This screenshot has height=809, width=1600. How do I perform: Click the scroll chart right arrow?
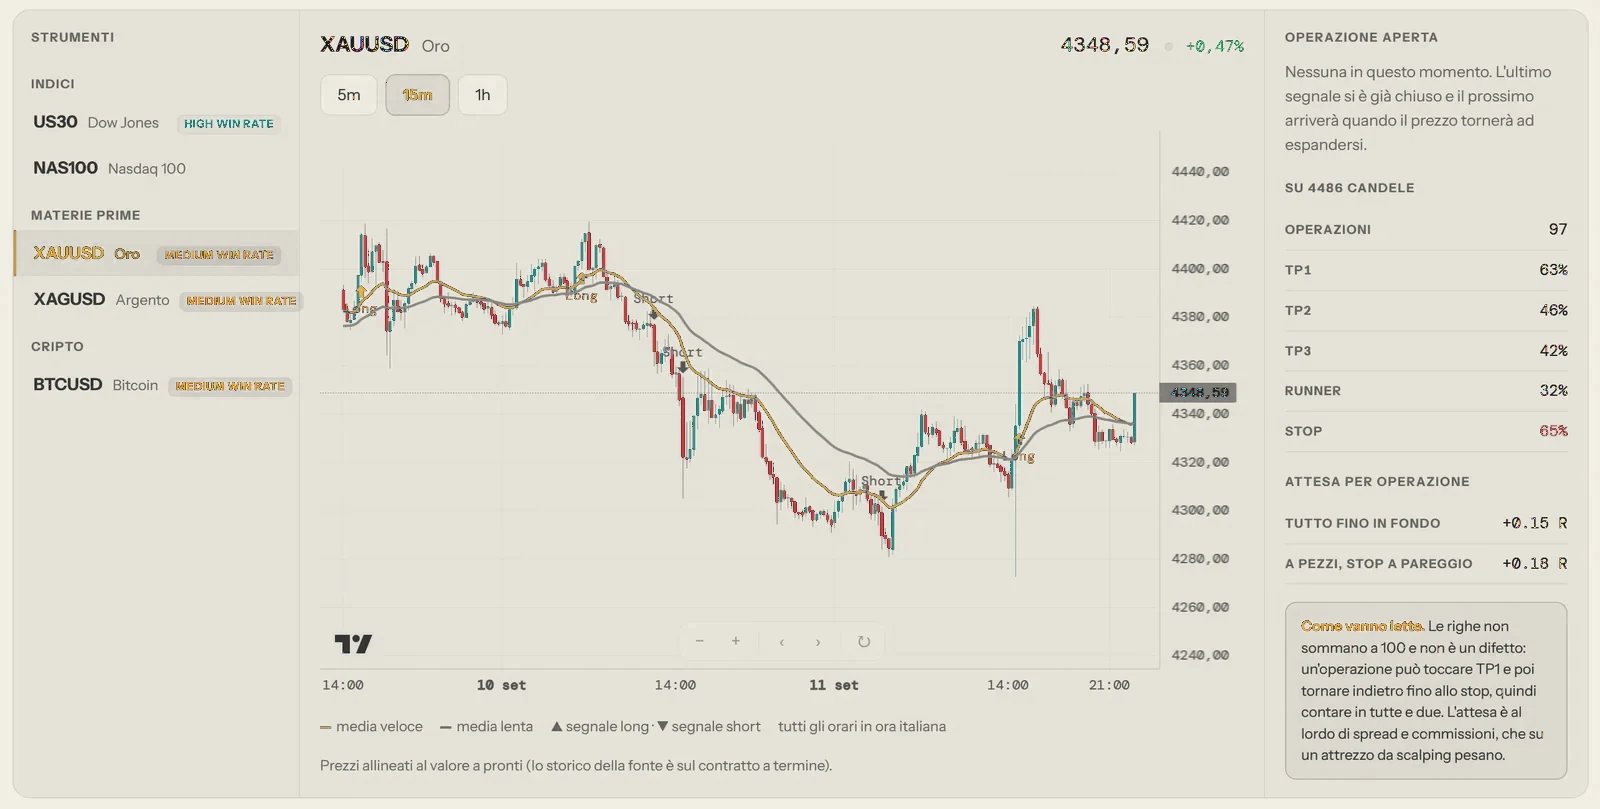point(818,642)
